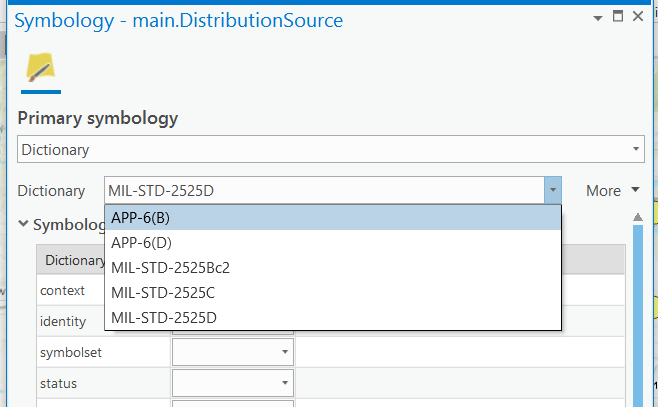Click the context row label
658x407 pixels.
[62, 290]
